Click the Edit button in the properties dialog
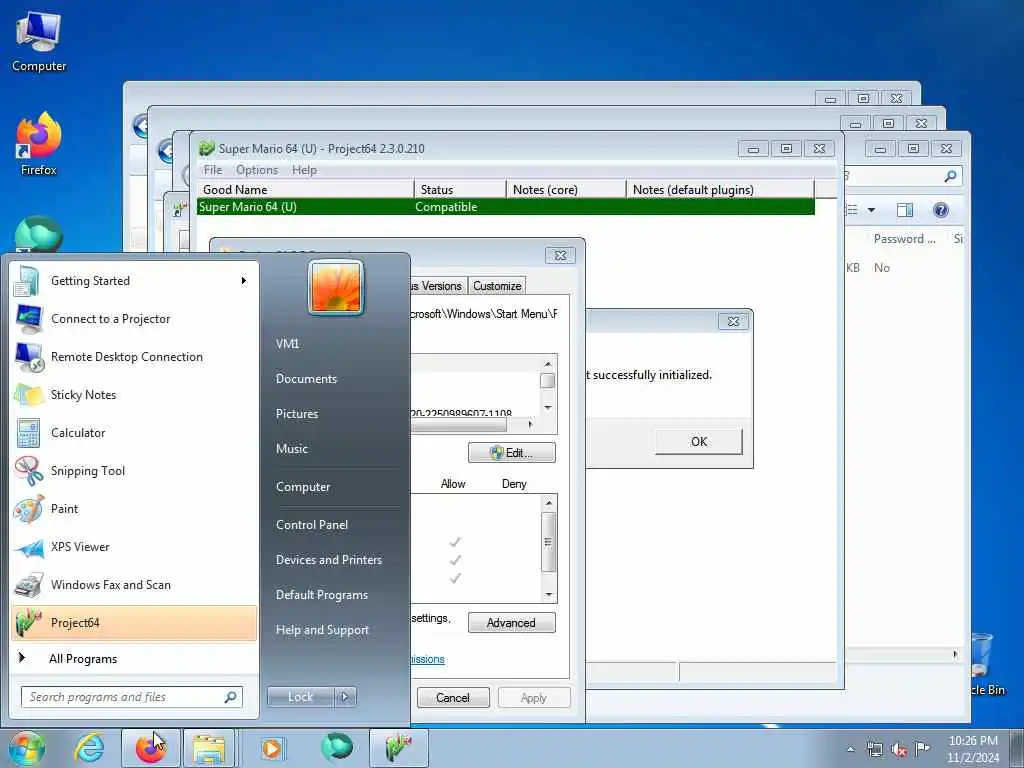The height and width of the screenshot is (768, 1024). [512, 453]
